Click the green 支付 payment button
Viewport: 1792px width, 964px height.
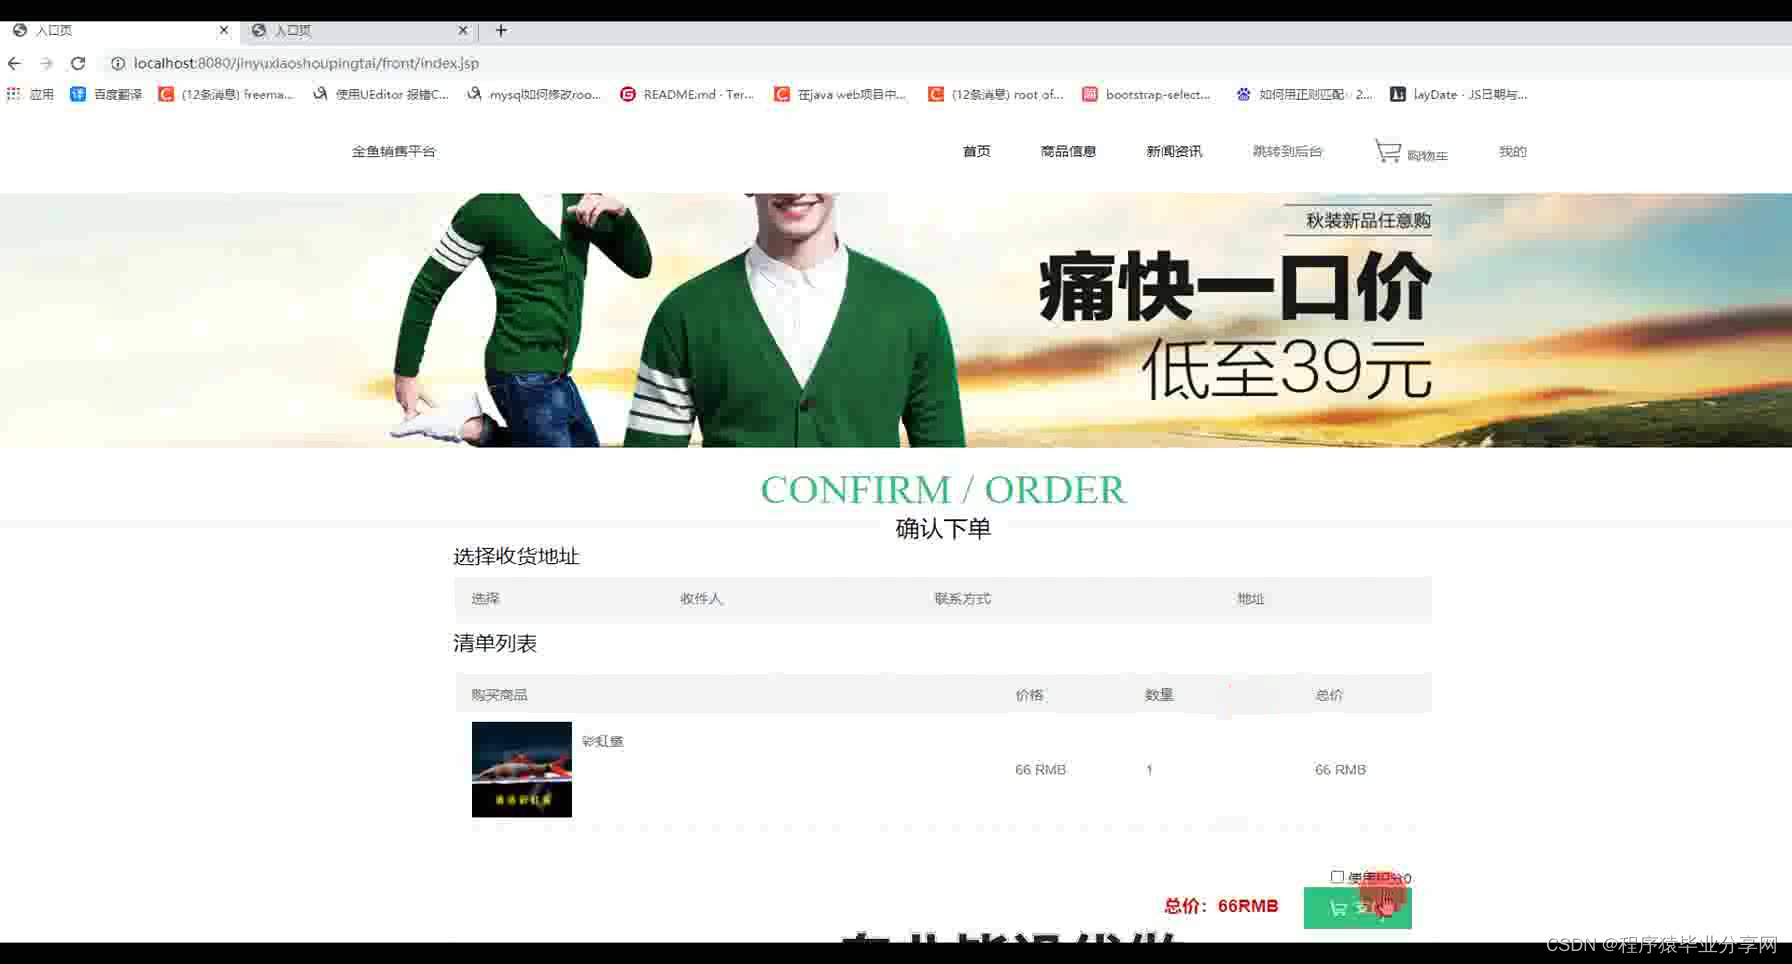(x=1357, y=908)
